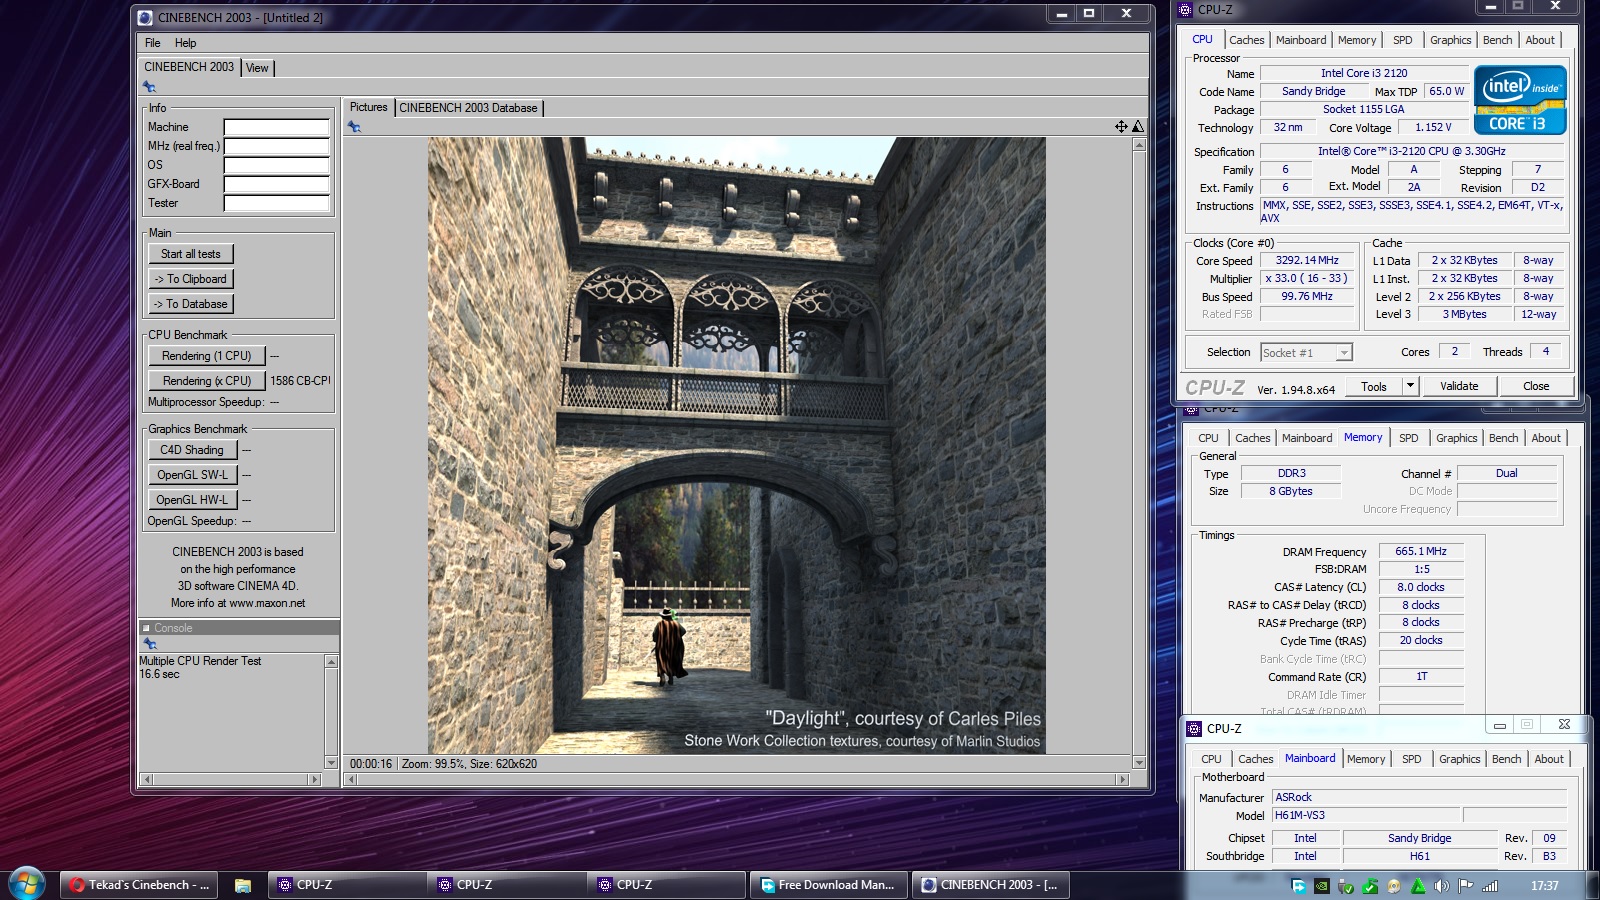Open Mainboard tab in top CPU-Z window

[1301, 40]
